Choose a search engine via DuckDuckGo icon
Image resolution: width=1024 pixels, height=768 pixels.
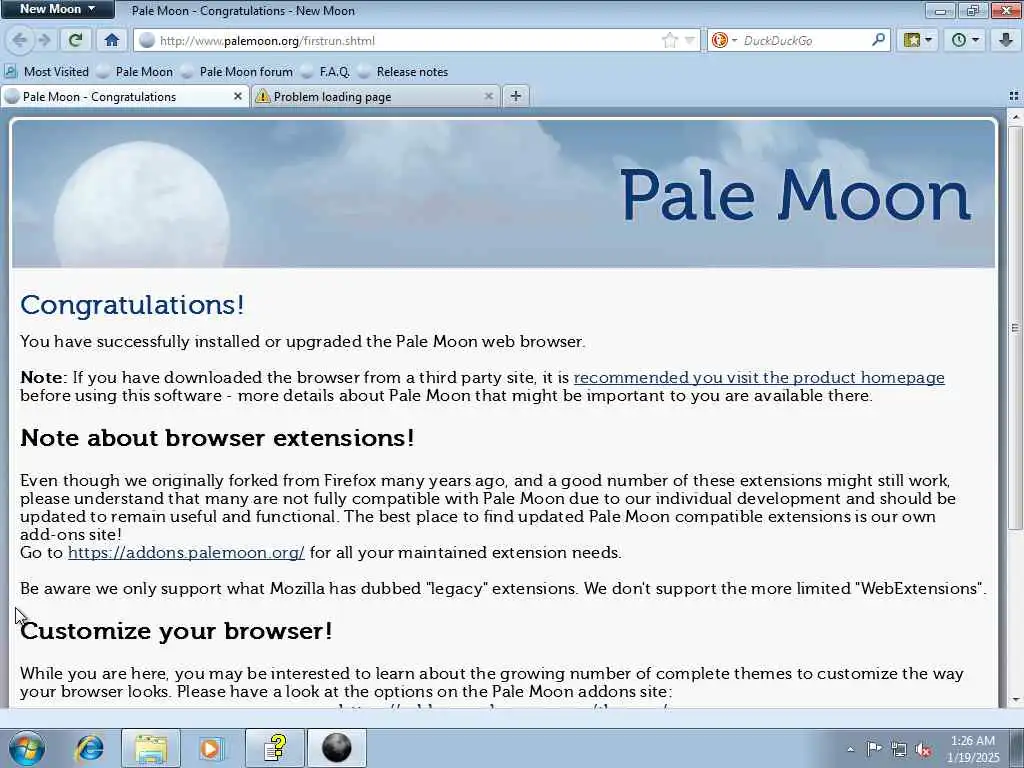tap(724, 40)
